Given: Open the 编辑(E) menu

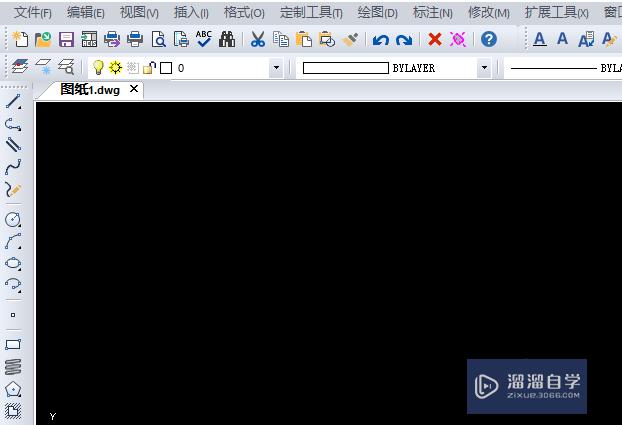Looking at the screenshot, I should [86, 13].
